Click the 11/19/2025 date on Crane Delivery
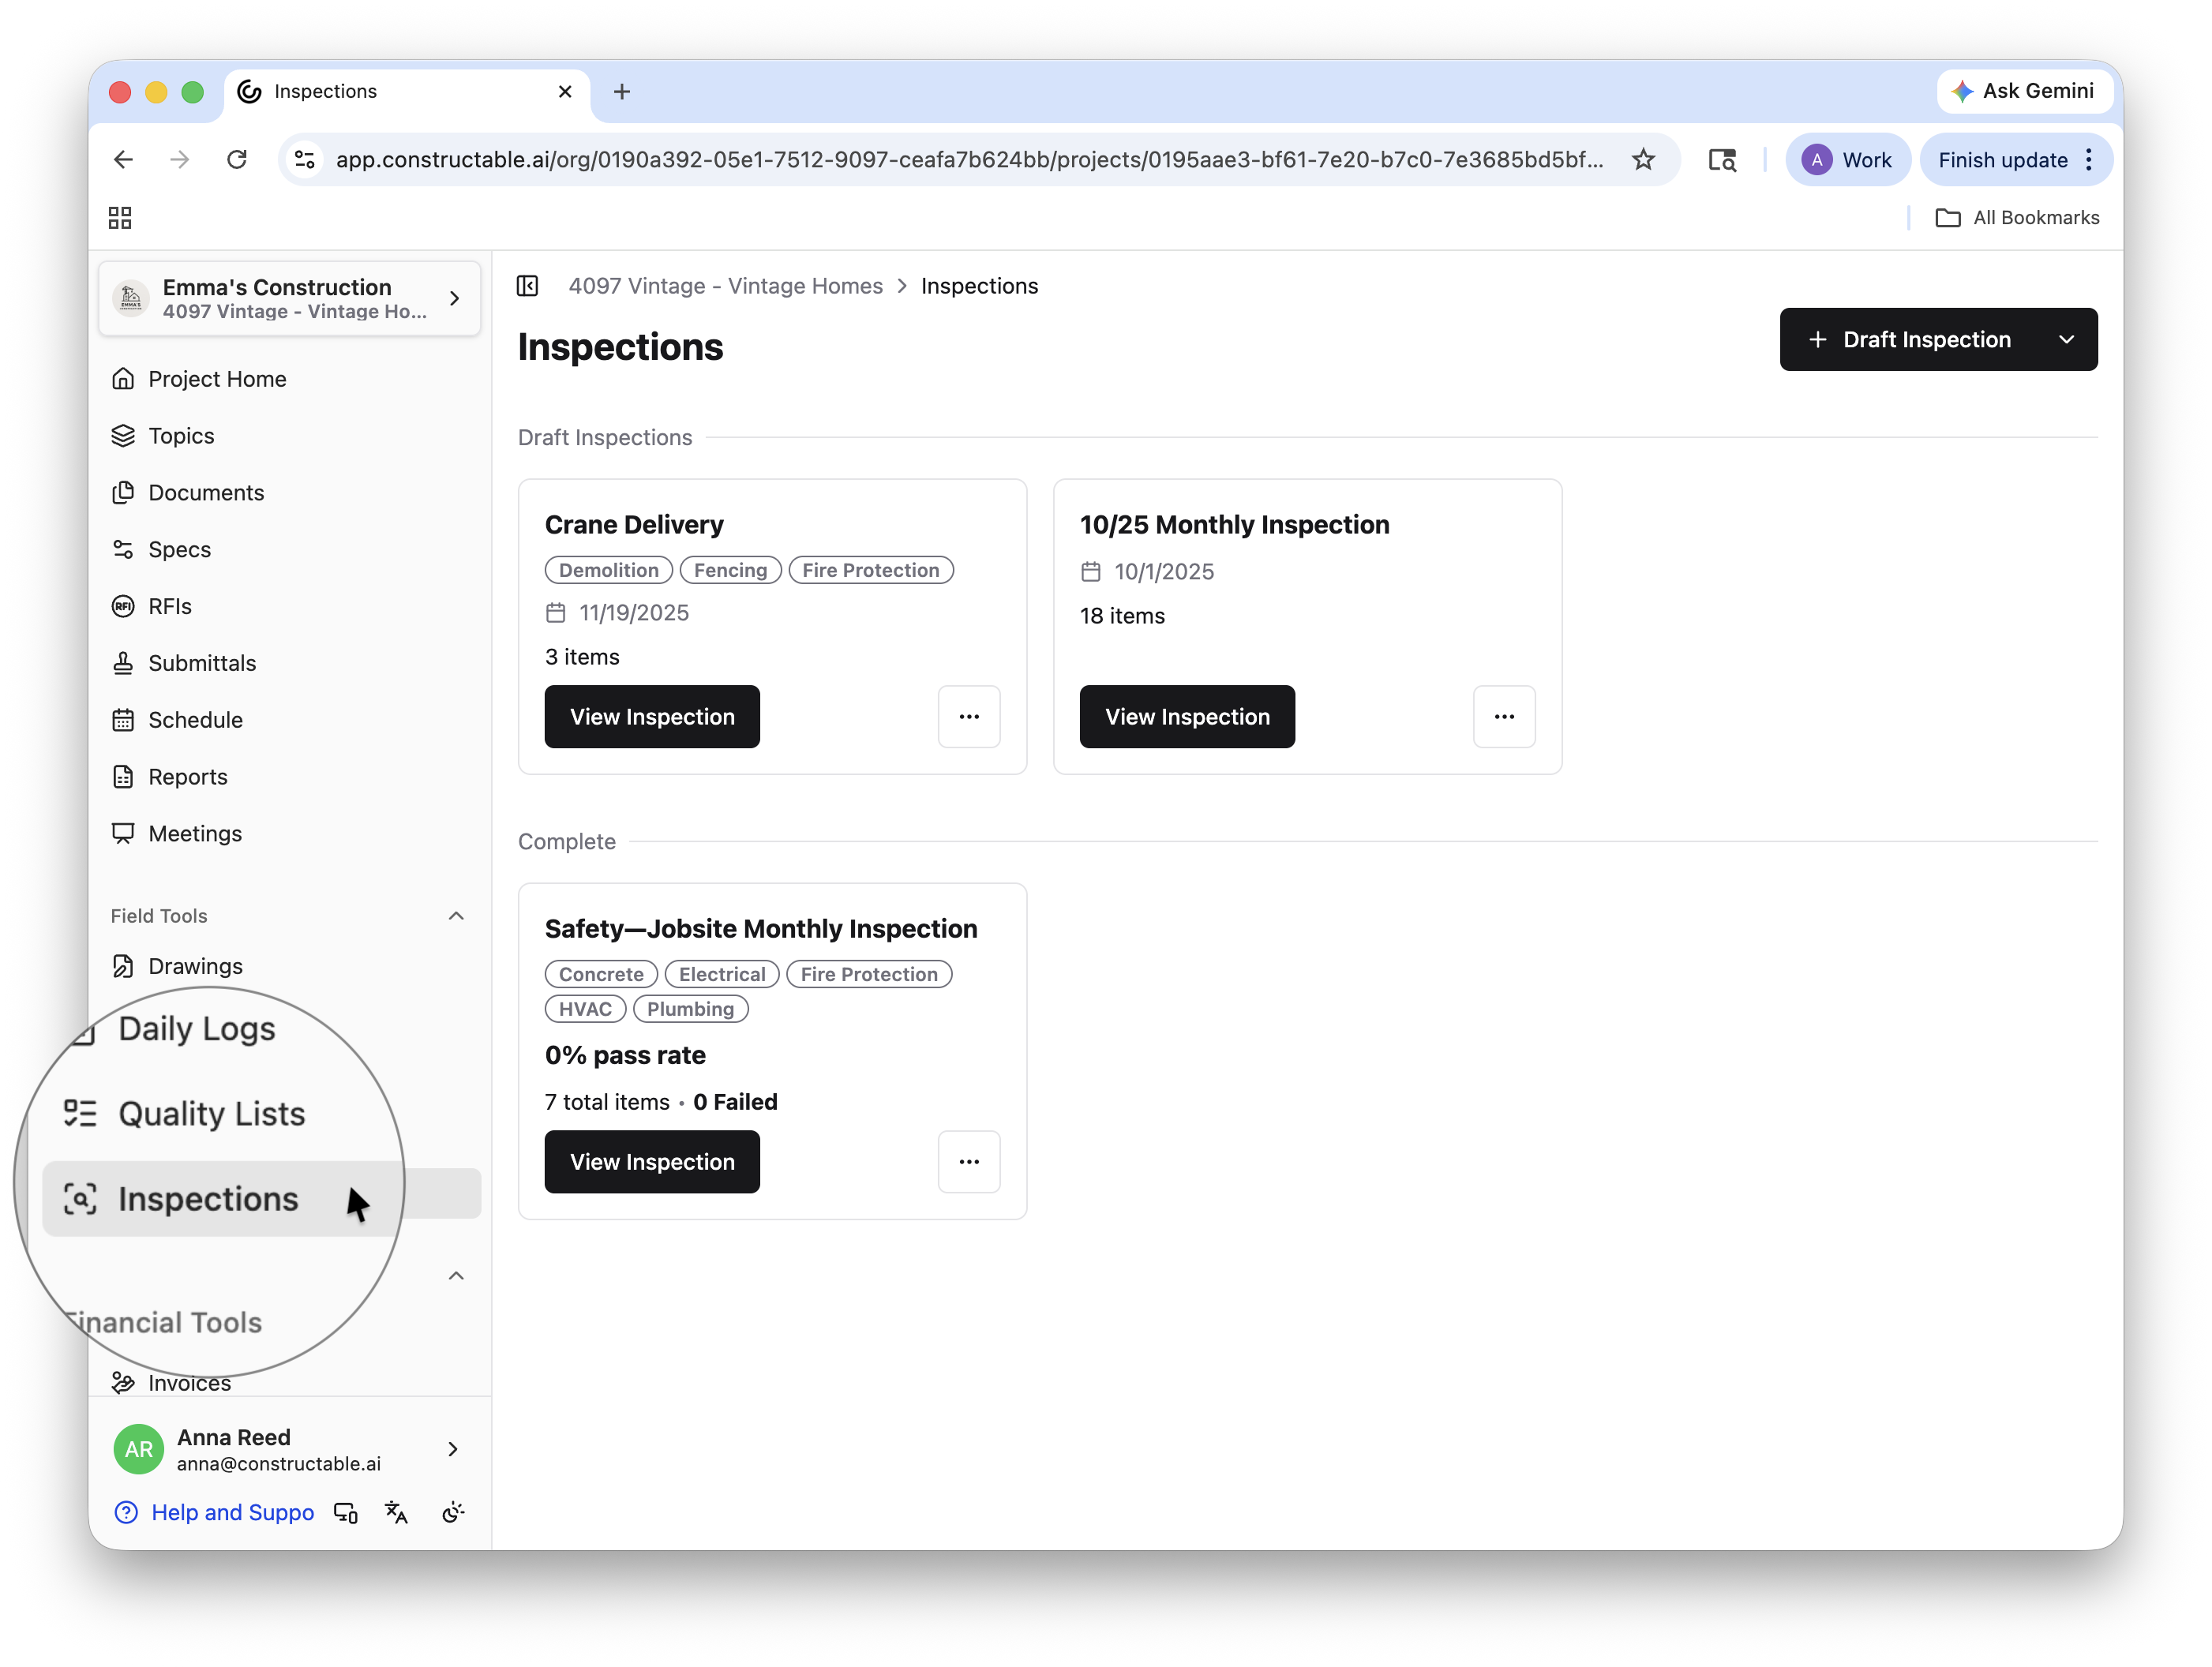Image resolution: width=2212 pixels, height=1667 pixels. click(634, 613)
